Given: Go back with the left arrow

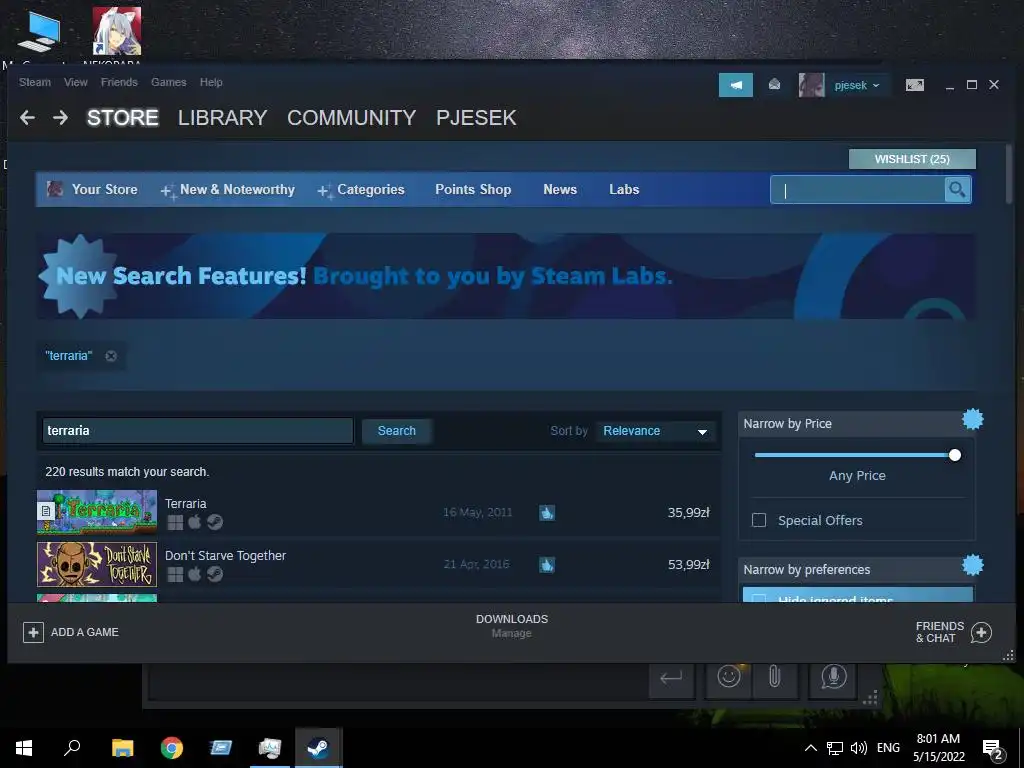Looking at the screenshot, I should pos(27,118).
